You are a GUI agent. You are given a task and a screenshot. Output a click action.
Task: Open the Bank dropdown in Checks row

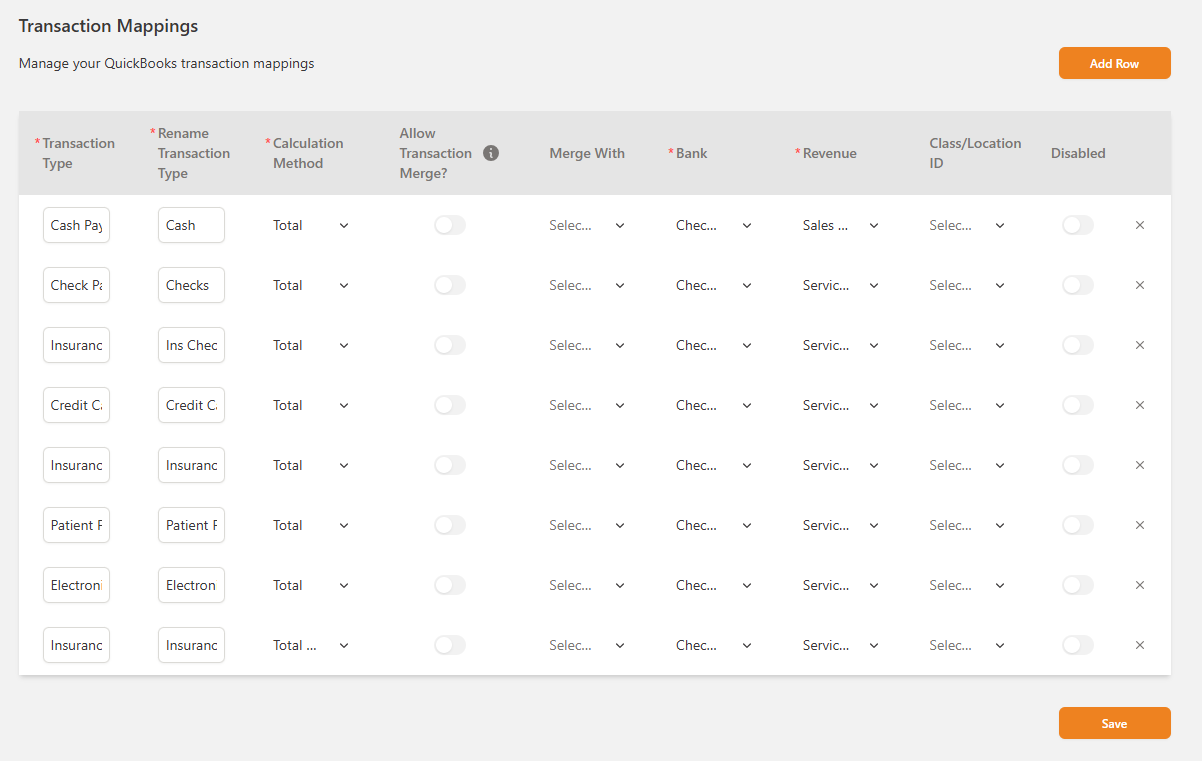[x=713, y=285]
